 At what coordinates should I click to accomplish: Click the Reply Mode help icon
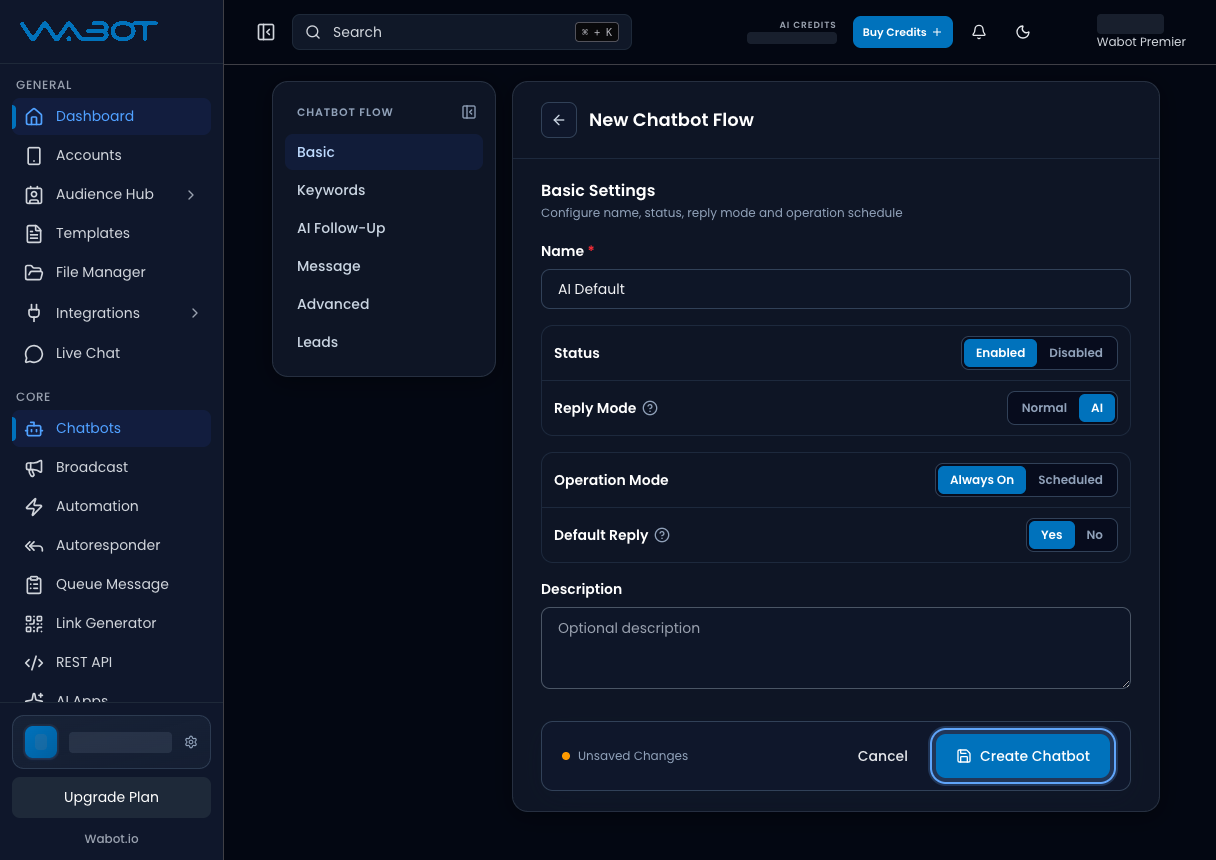[650, 408]
